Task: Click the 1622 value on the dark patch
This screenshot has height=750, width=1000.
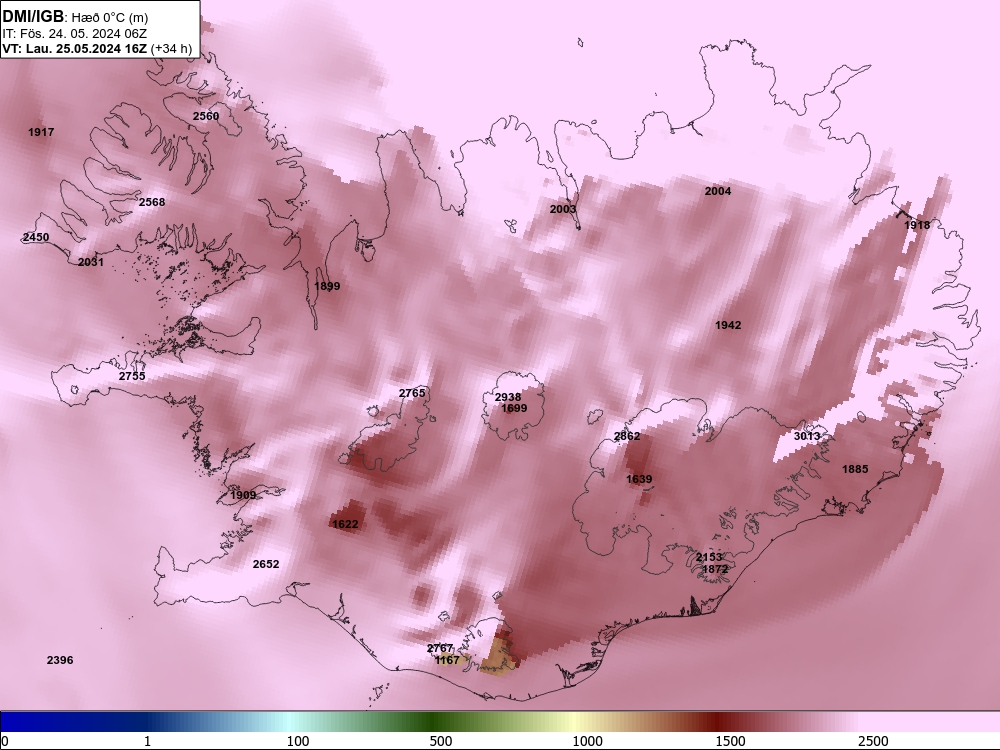Action: [345, 524]
